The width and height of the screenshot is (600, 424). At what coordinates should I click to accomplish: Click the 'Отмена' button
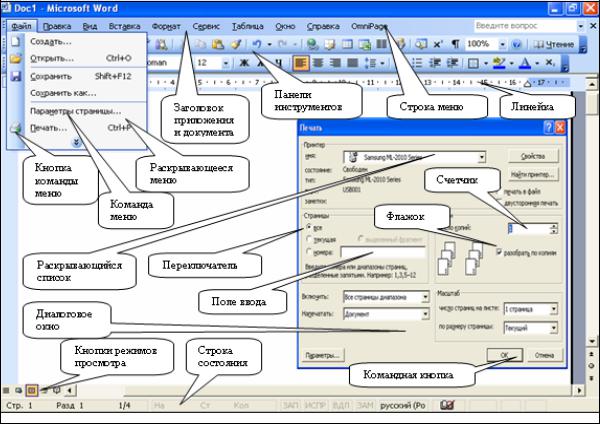coord(544,355)
